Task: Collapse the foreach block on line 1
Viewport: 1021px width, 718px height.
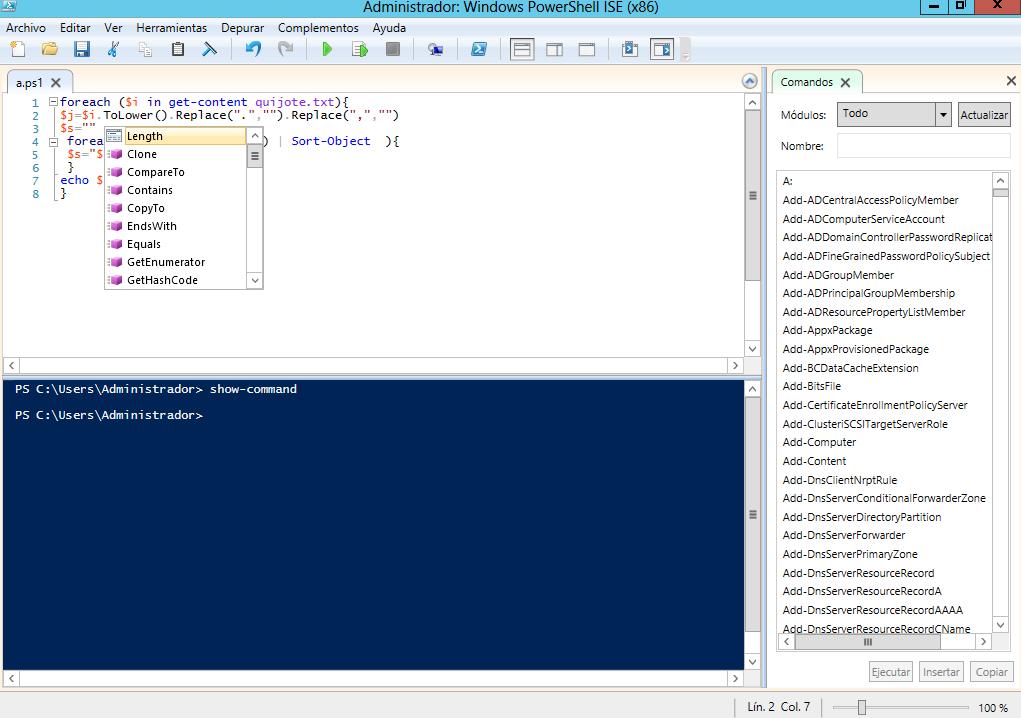Action: click(x=52, y=102)
